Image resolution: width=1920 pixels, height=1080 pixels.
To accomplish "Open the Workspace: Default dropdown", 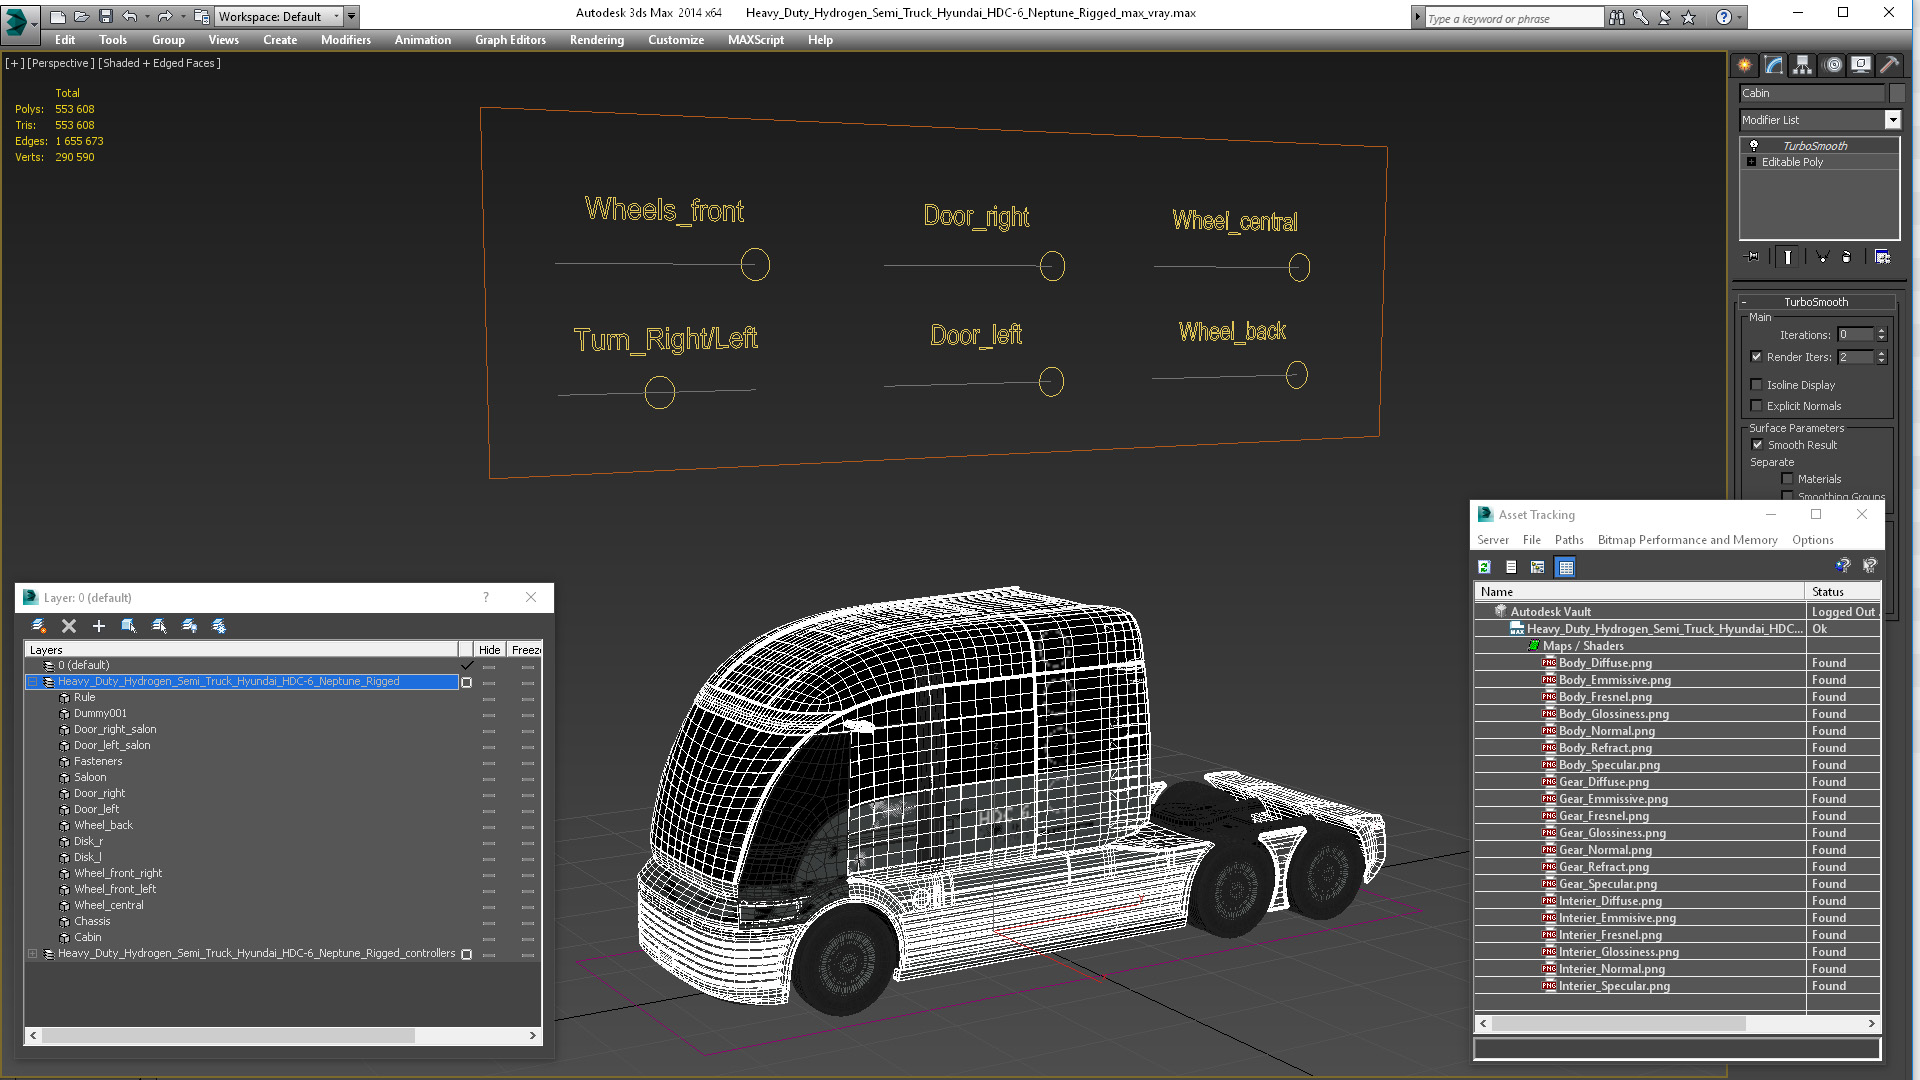I will tap(279, 16).
